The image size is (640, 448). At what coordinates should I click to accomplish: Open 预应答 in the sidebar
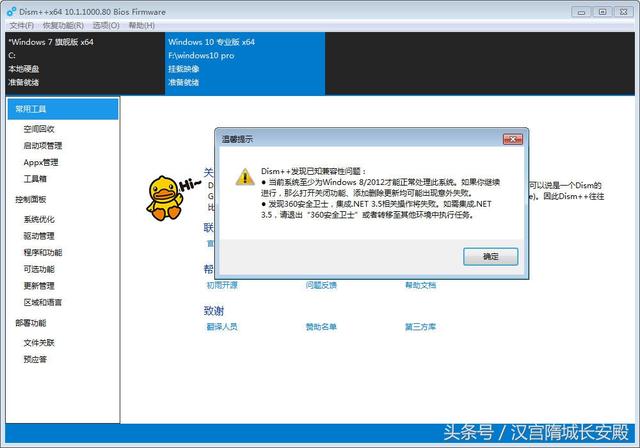tap(35, 359)
